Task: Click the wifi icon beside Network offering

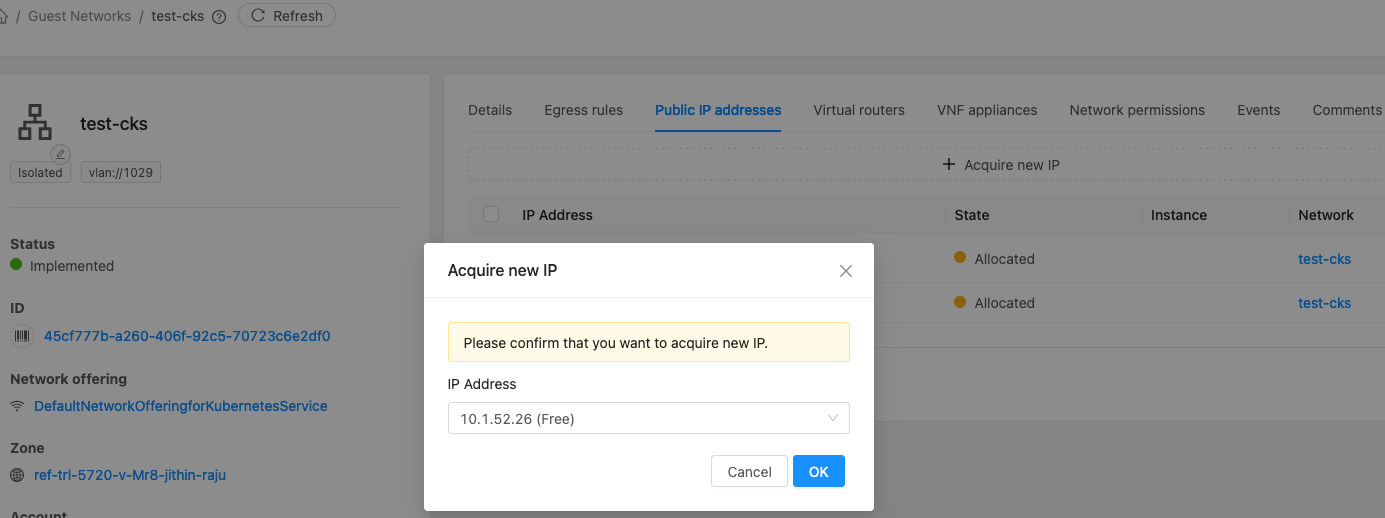Action: 17,406
